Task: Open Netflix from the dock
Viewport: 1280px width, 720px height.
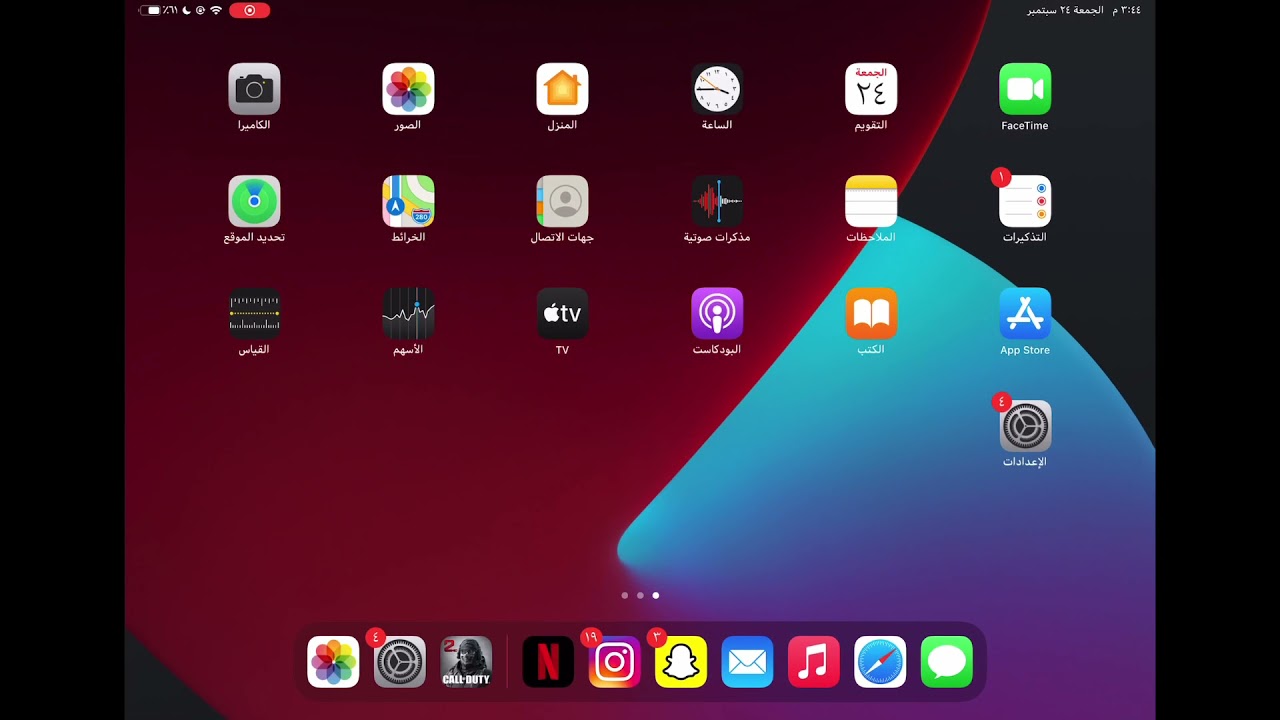Action: point(548,662)
